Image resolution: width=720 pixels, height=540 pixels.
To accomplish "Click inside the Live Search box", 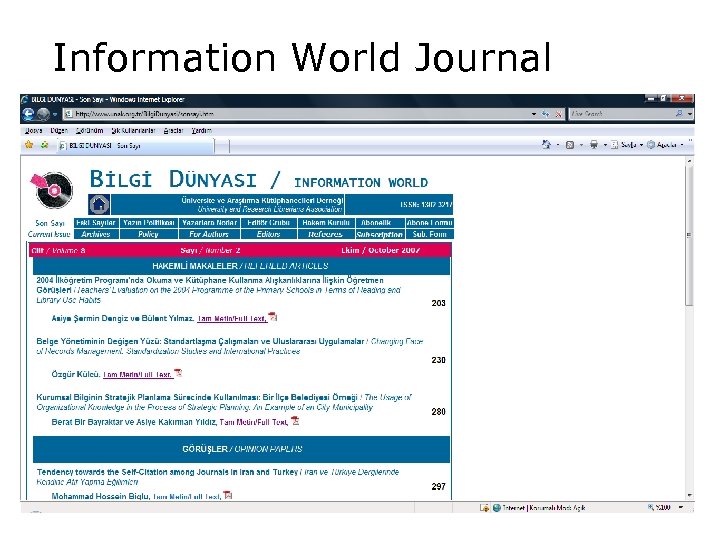I will click(621, 114).
